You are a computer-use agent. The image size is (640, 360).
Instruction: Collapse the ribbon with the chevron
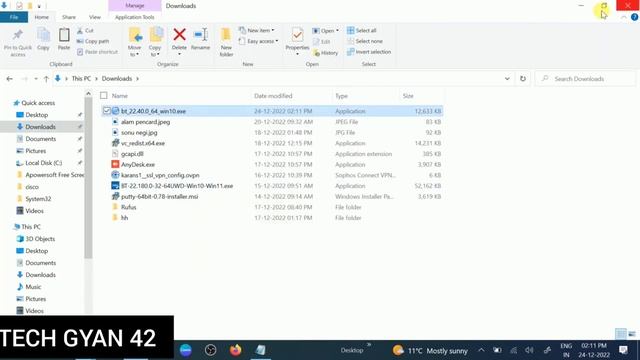[x=624, y=18]
